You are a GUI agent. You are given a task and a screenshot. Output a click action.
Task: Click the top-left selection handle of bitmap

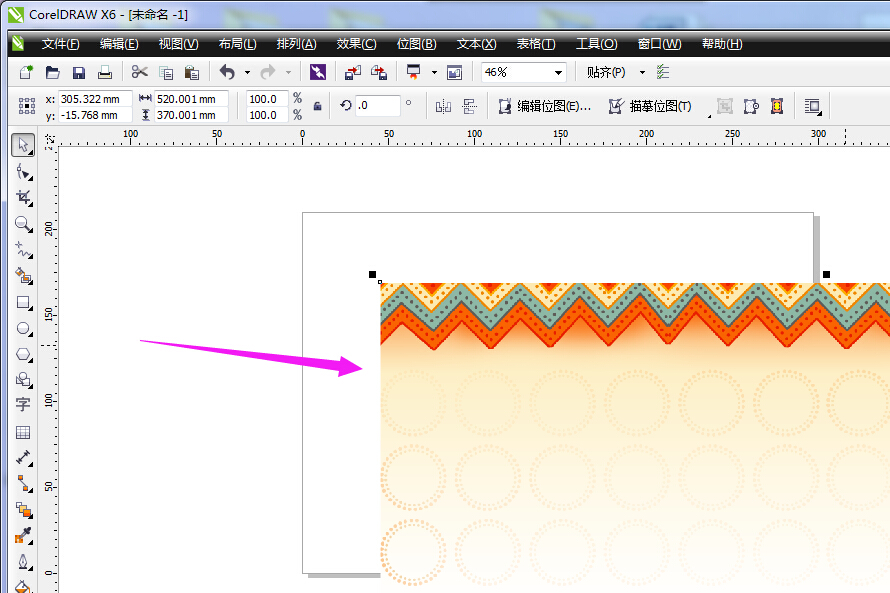pos(372,275)
